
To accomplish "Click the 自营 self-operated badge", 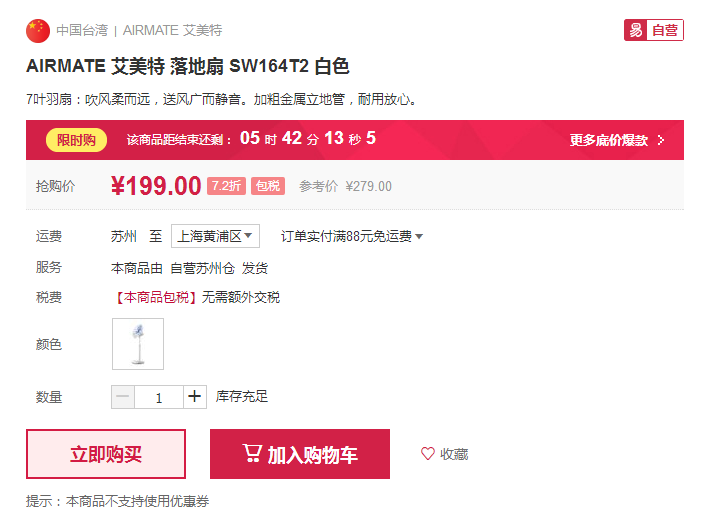I will [x=654, y=30].
